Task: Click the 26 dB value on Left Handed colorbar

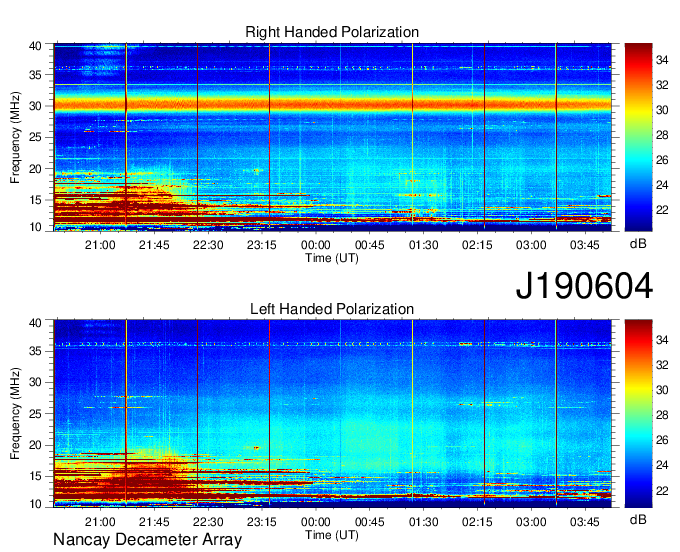Action: pyautogui.click(x=662, y=440)
